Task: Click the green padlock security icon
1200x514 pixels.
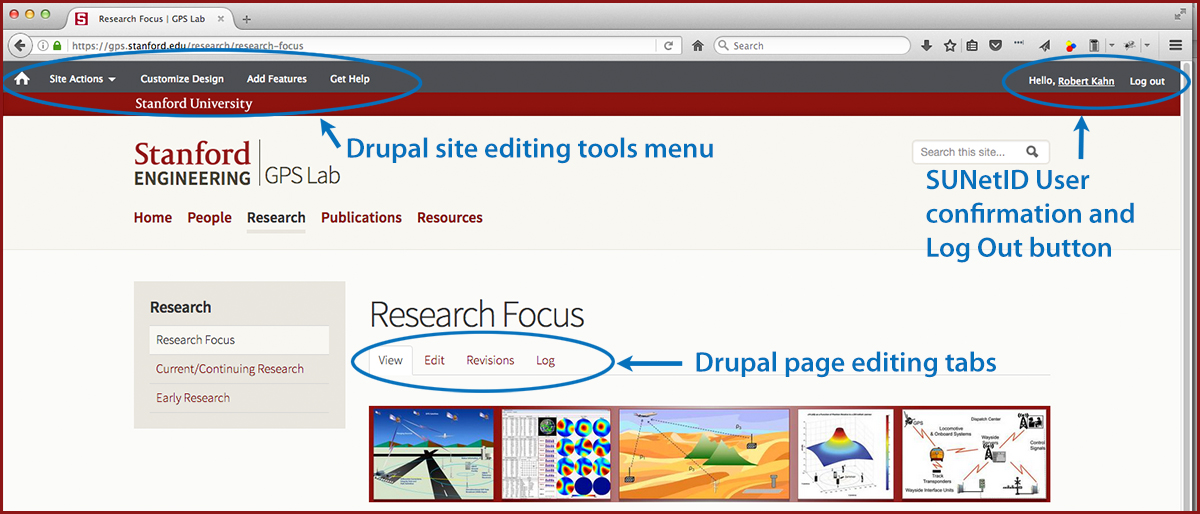Action: point(57,45)
